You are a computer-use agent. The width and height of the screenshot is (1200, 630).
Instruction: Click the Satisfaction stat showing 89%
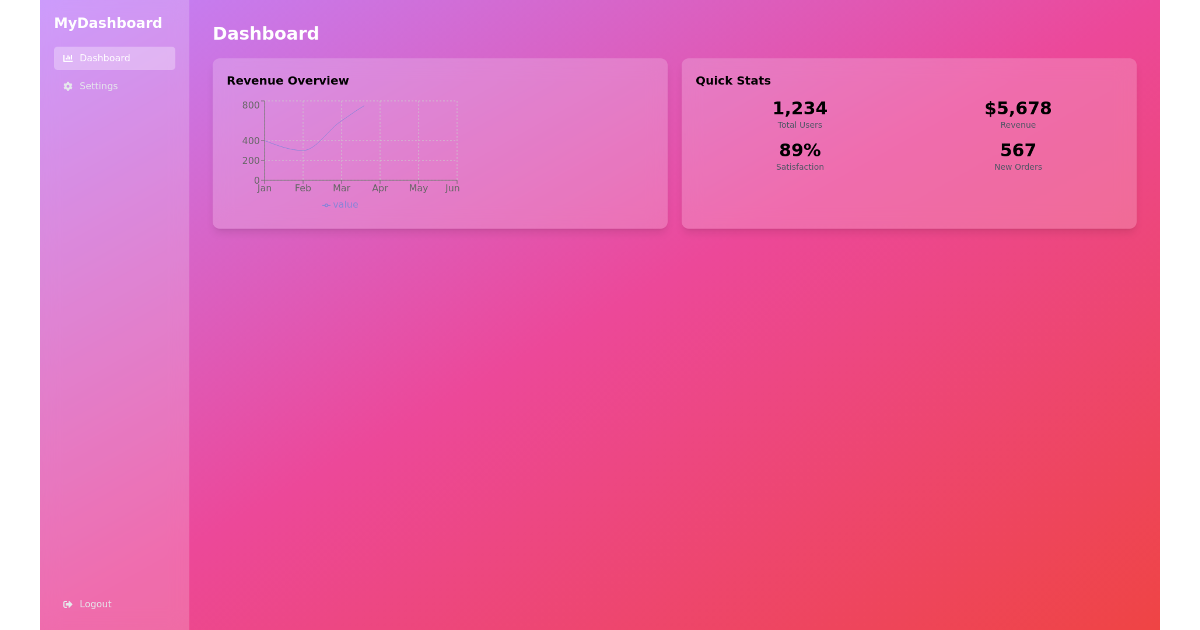click(799, 150)
